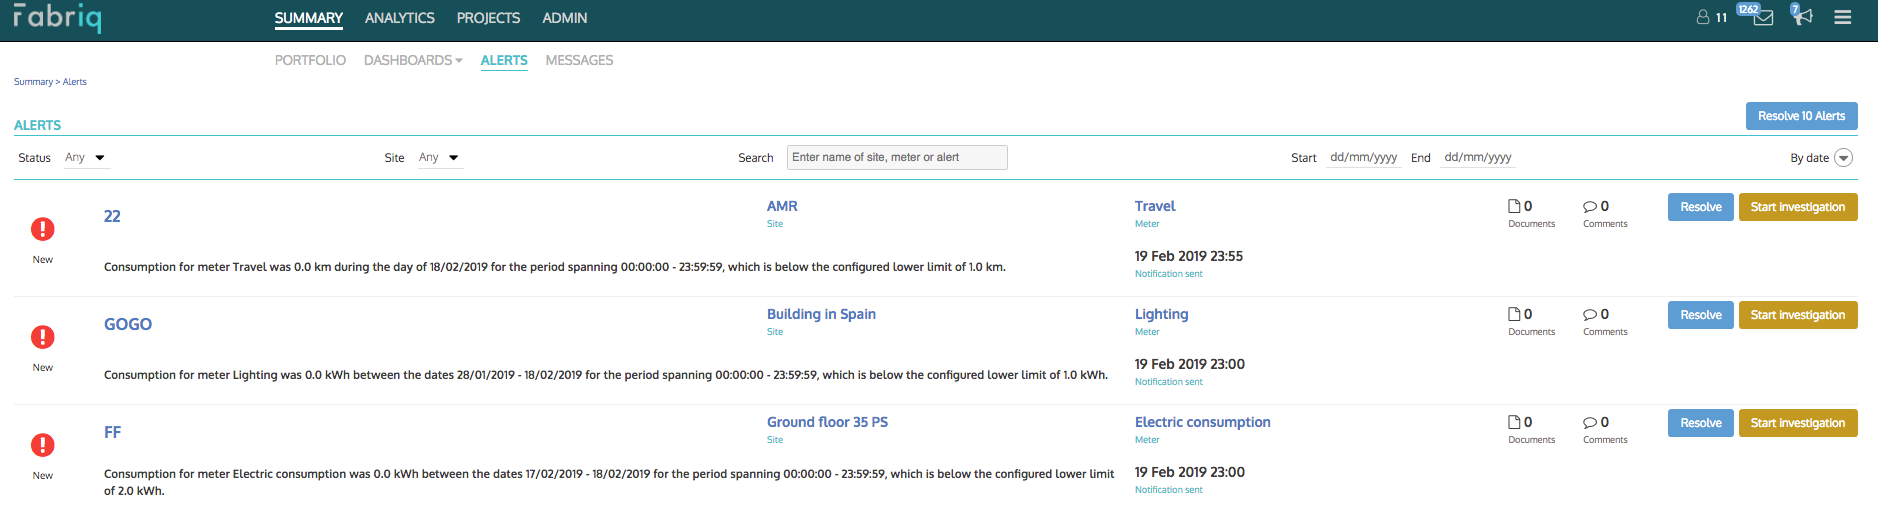Image resolution: width=1878 pixels, height=508 pixels.
Task: Open the alert titled GOGO
Action: [x=128, y=324]
